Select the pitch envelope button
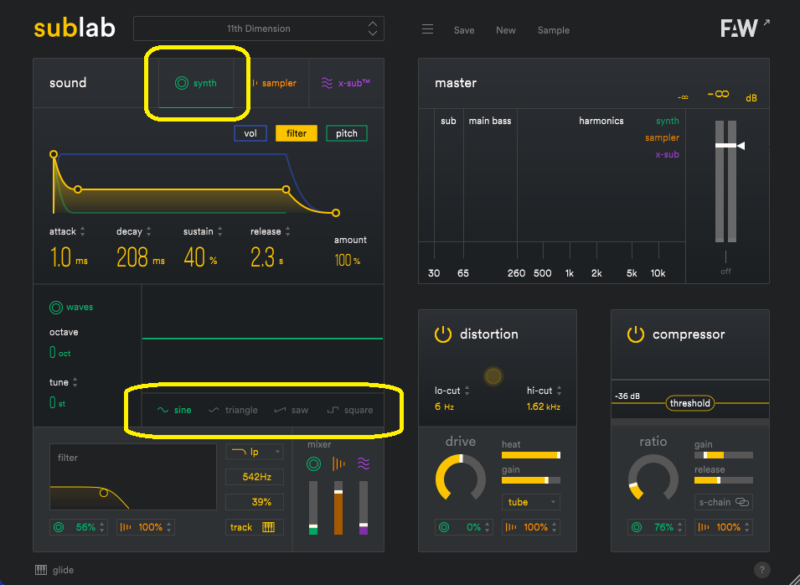800x585 pixels. tap(346, 133)
